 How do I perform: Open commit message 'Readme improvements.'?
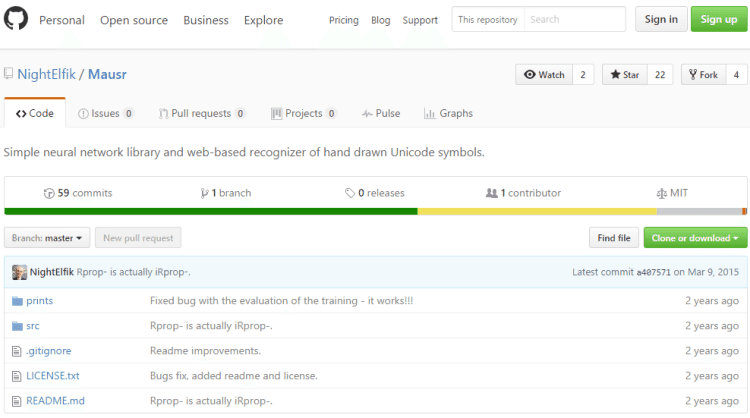(x=205, y=351)
